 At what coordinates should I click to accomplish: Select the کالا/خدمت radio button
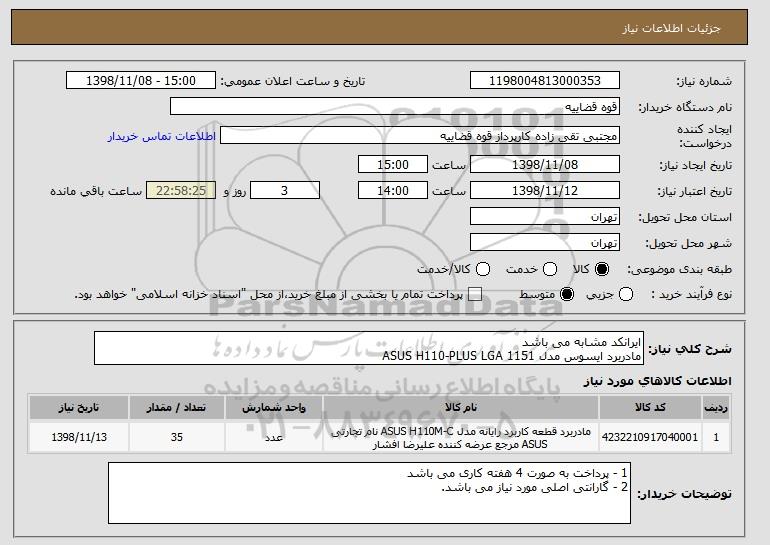[483, 269]
